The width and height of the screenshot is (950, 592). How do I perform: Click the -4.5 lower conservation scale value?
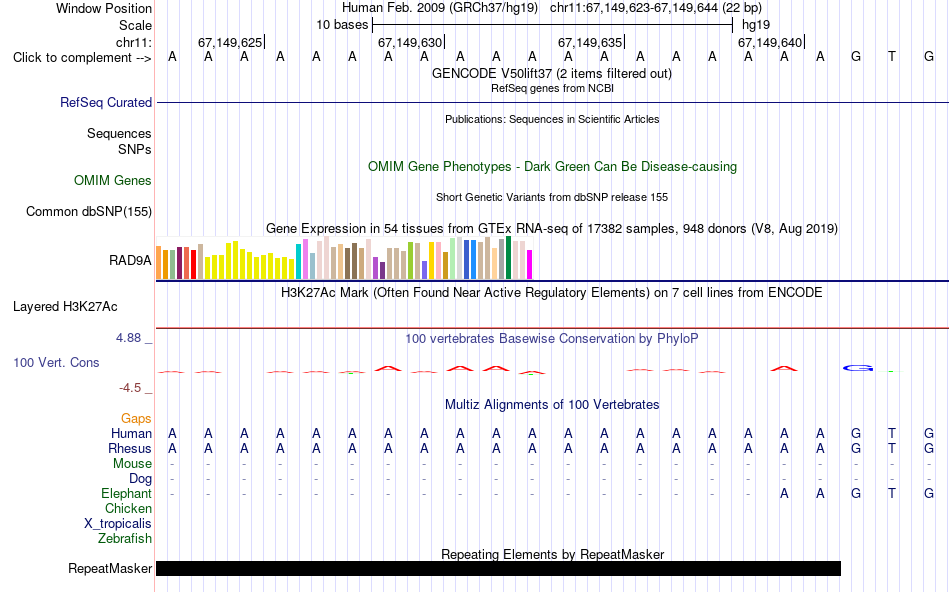pyautogui.click(x=130, y=388)
